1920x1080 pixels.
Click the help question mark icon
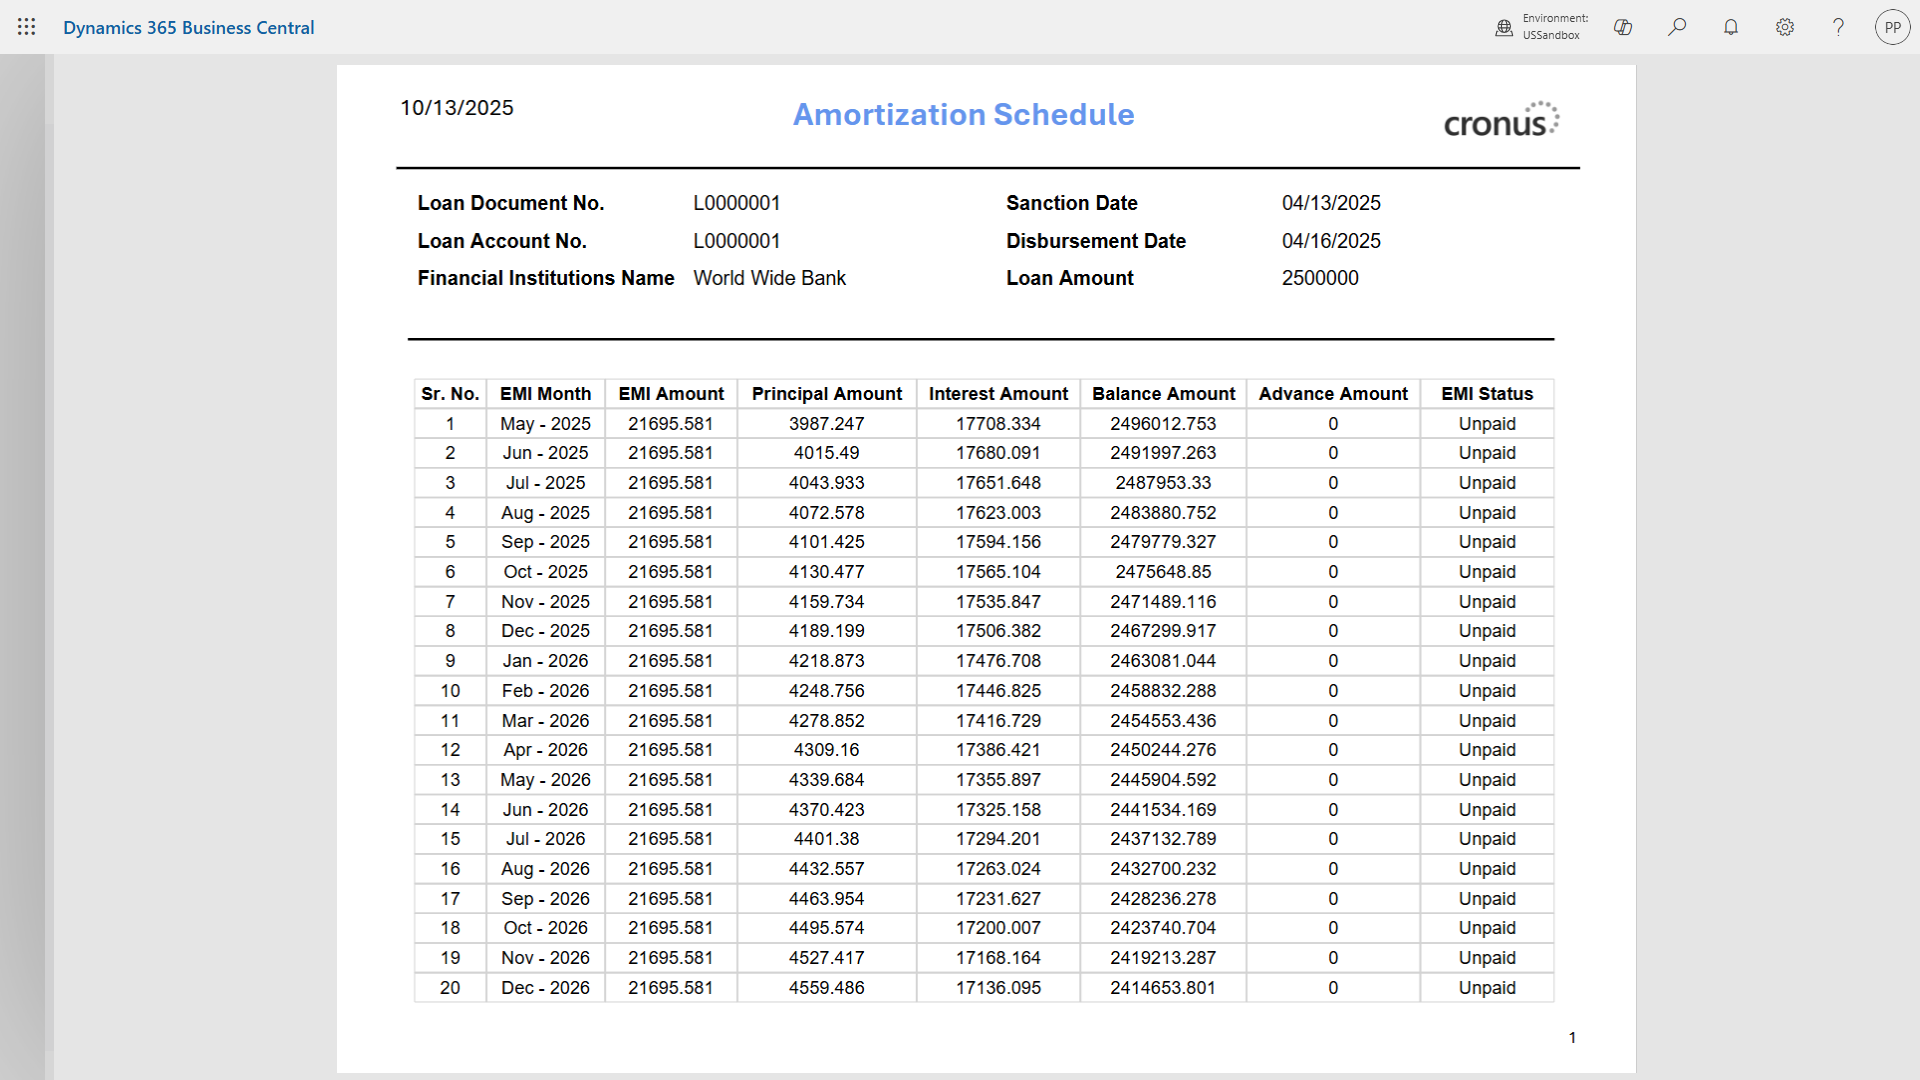pos(1838,27)
